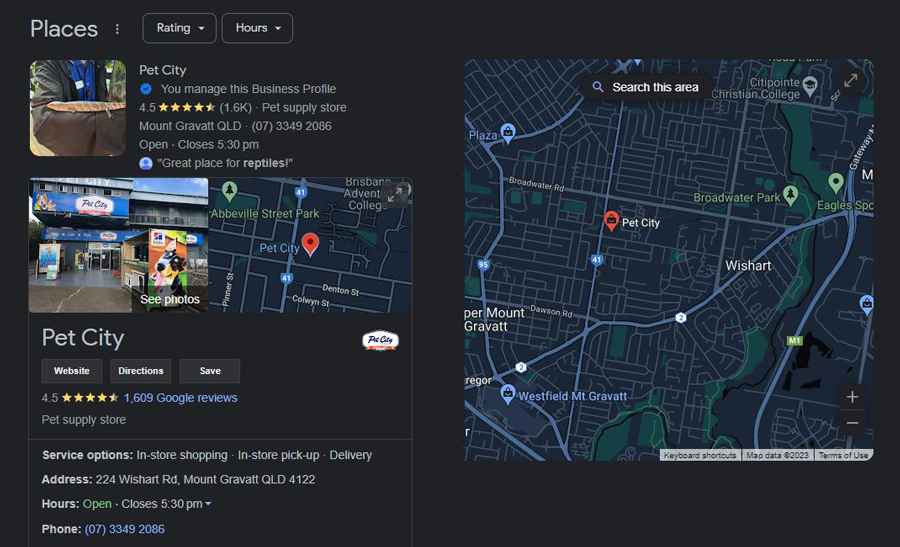Open Keyboard shortcuts on the map
This screenshot has height=547, width=900.
click(x=700, y=455)
